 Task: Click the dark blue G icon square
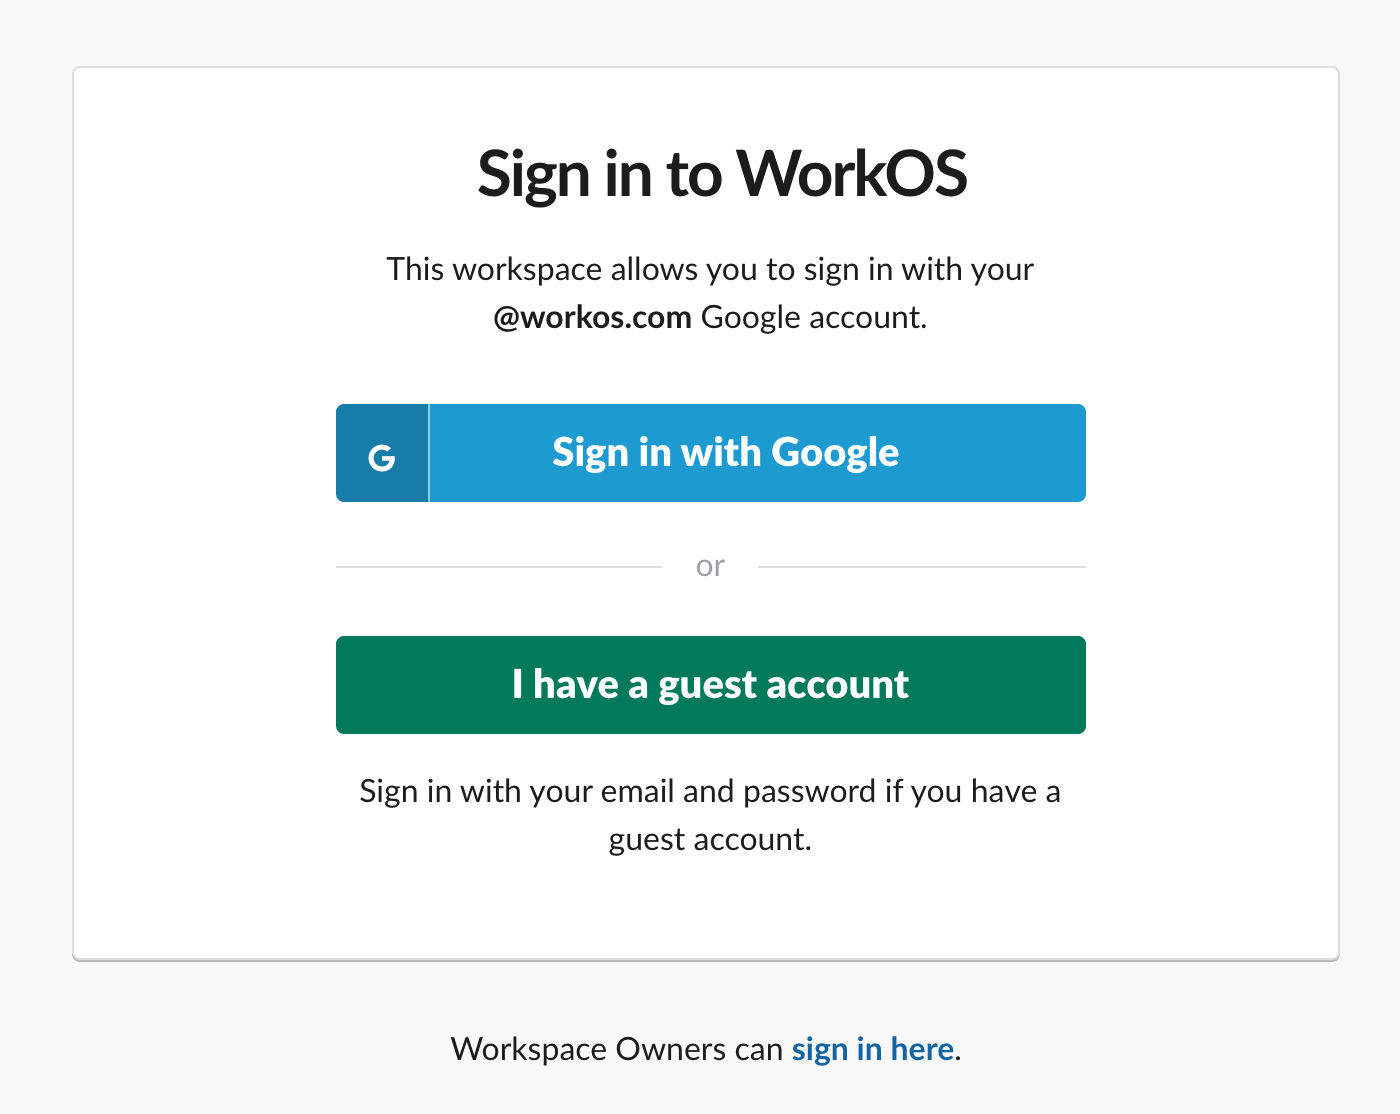pos(381,452)
